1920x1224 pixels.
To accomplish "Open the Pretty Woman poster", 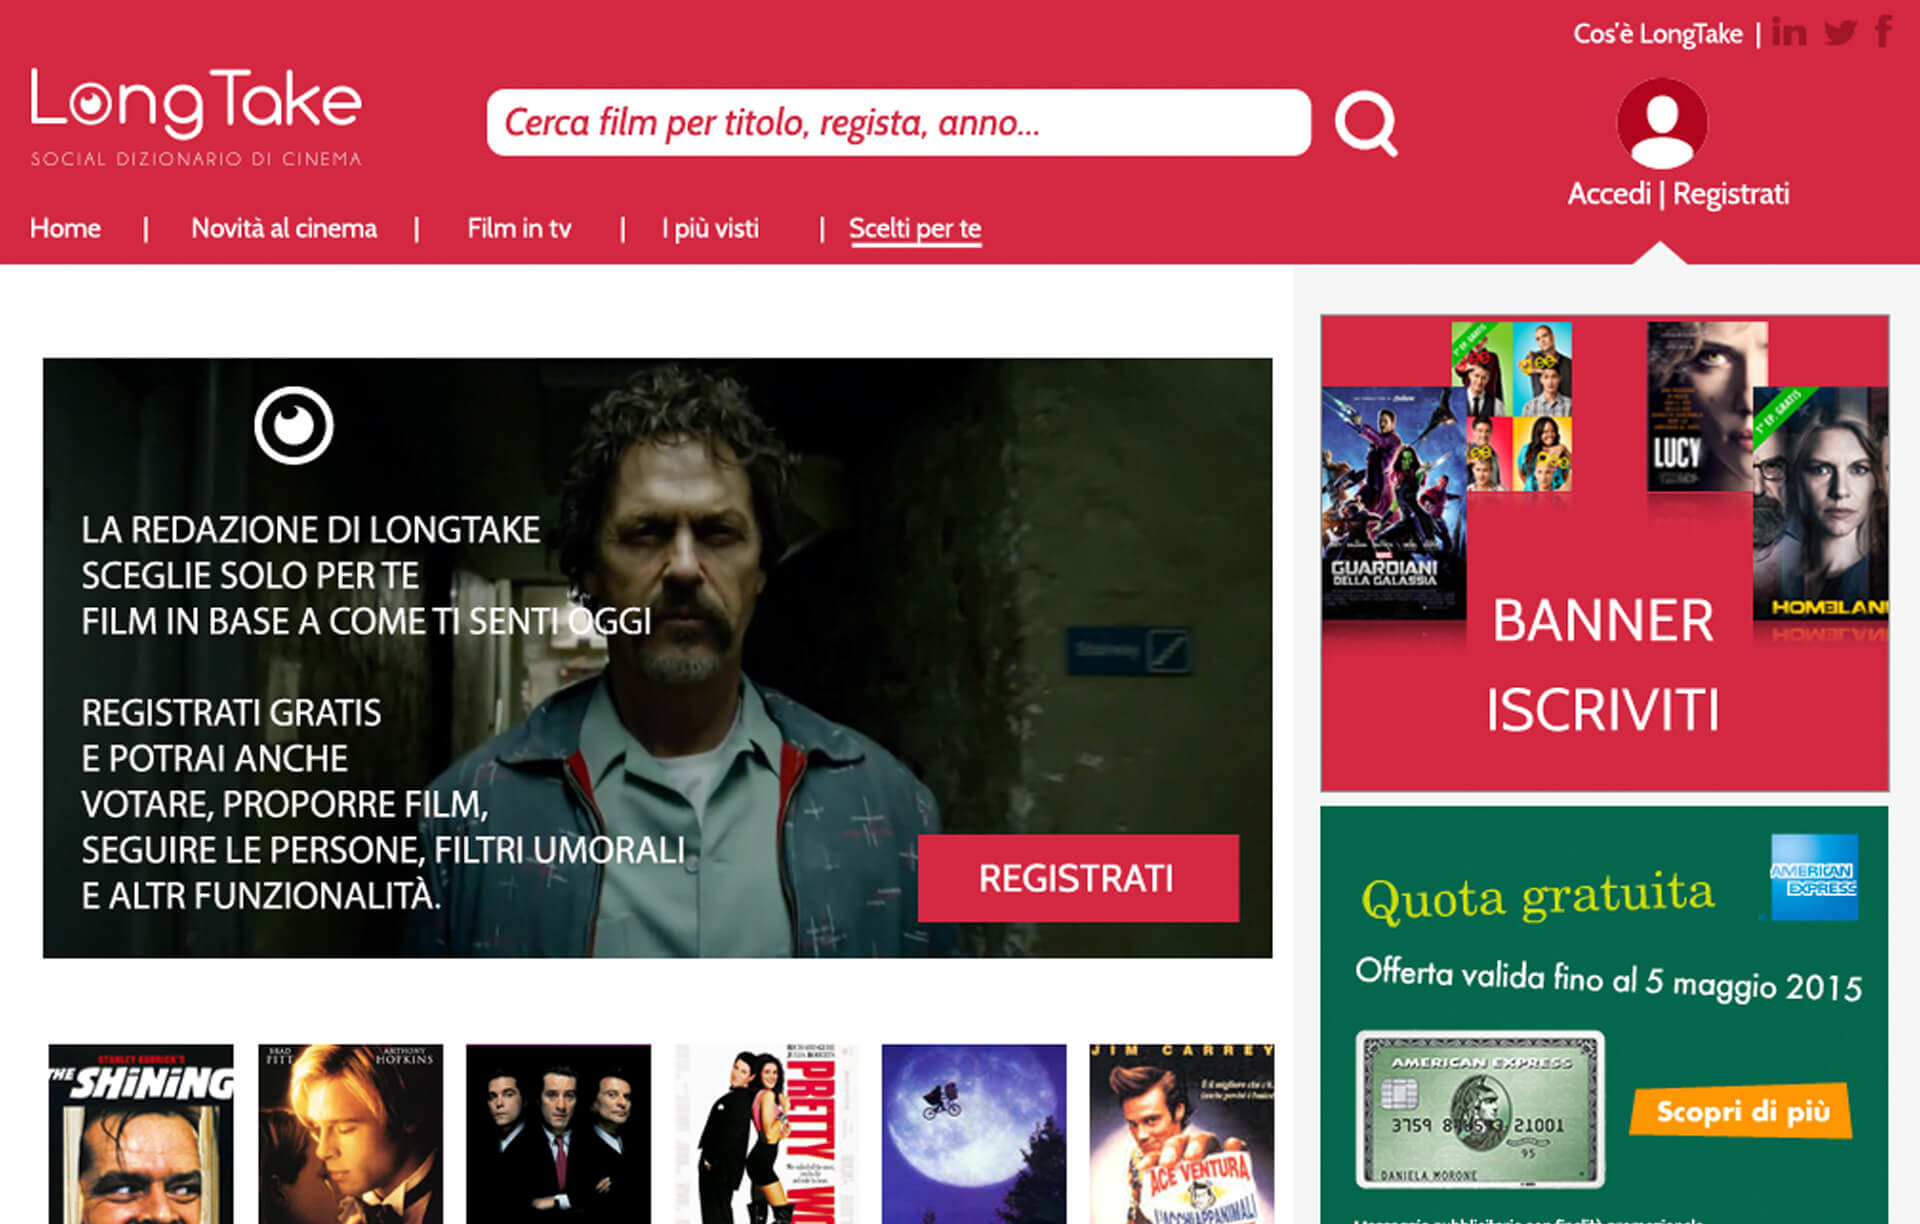I will coord(766,1134).
